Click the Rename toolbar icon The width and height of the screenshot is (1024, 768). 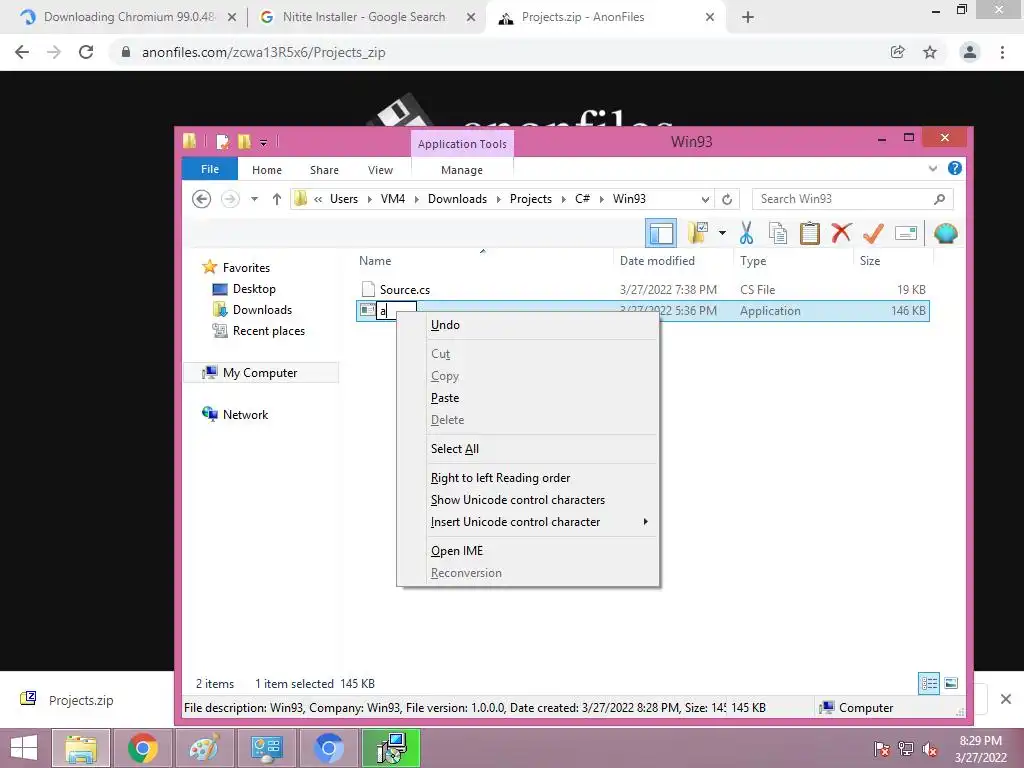[906, 233]
